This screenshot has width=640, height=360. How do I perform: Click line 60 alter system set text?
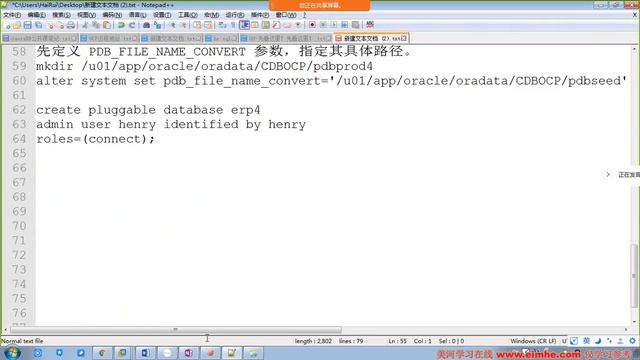(331, 81)
